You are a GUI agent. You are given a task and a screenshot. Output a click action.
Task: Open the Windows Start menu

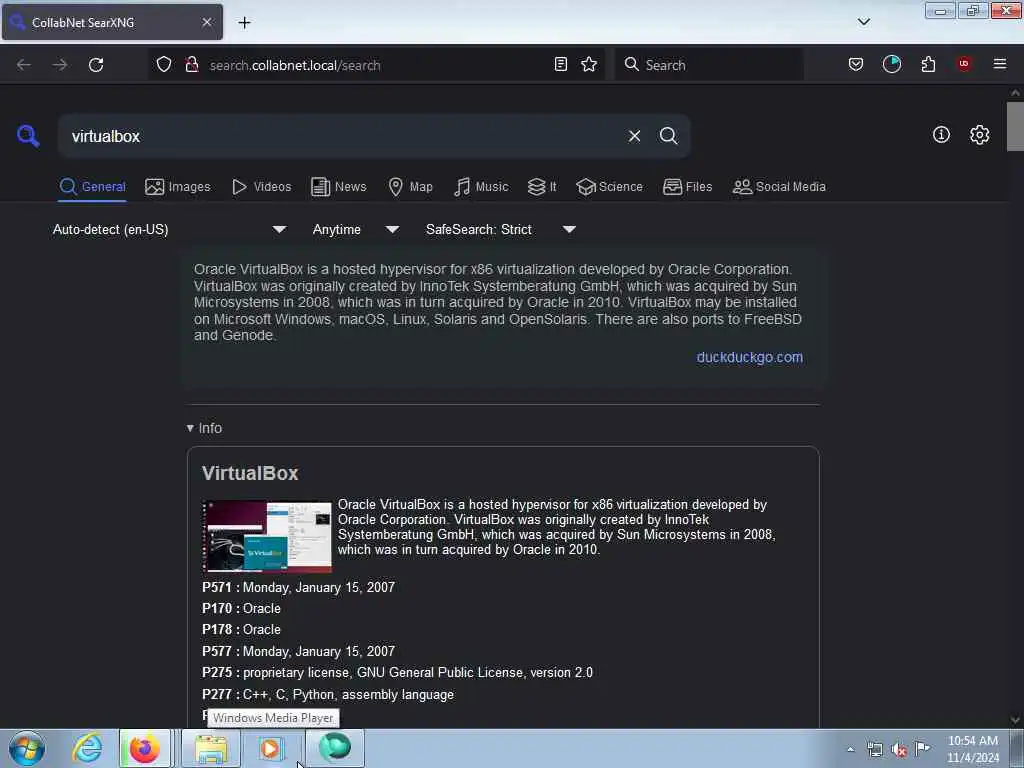pos(27,748)
